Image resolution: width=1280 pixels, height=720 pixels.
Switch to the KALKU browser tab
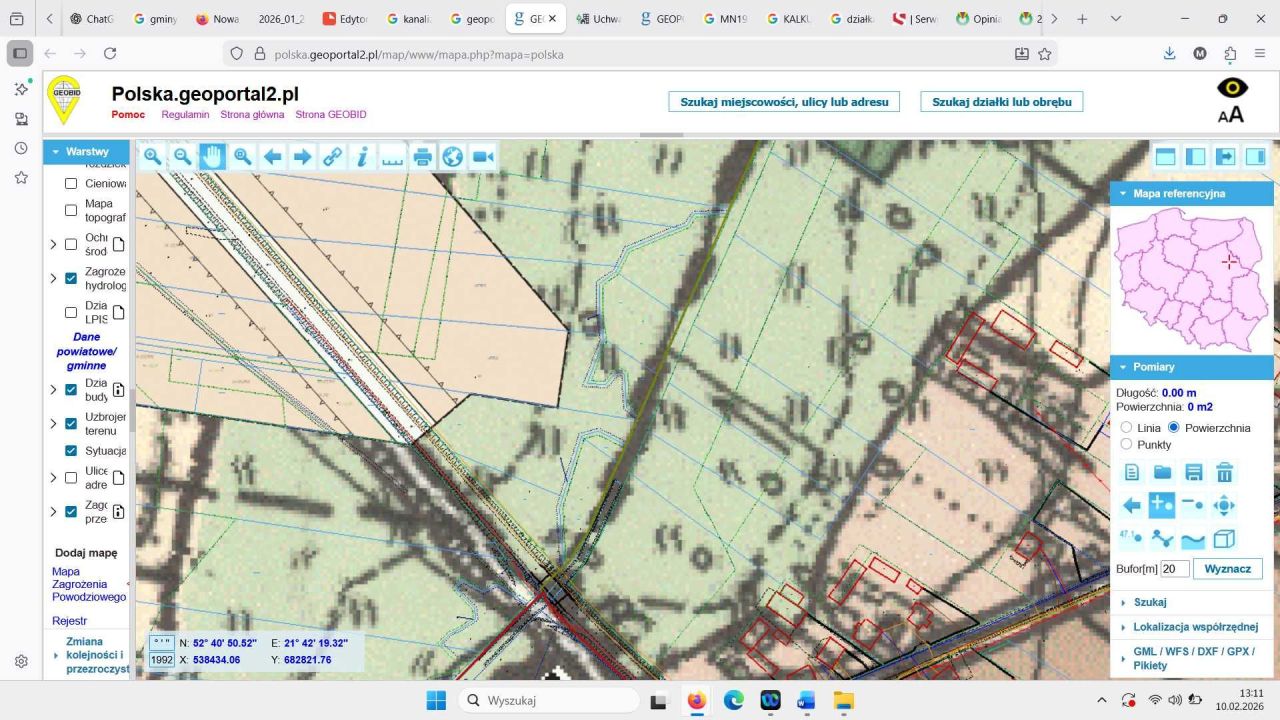tap(792, 19)
